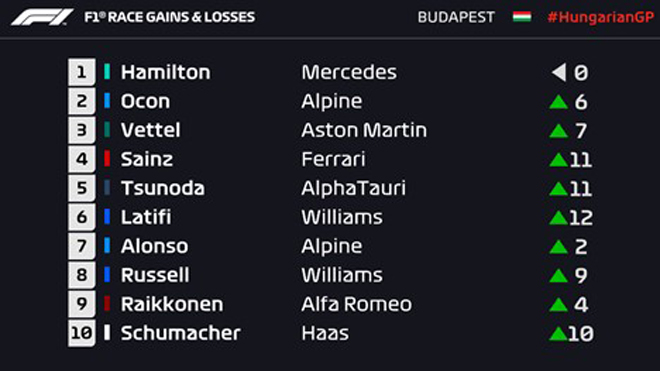Click Hamilton's teal Mercedes color bar
Viewport: 660px width, 371px height.
pyautogui.click(x=107, y=72)
